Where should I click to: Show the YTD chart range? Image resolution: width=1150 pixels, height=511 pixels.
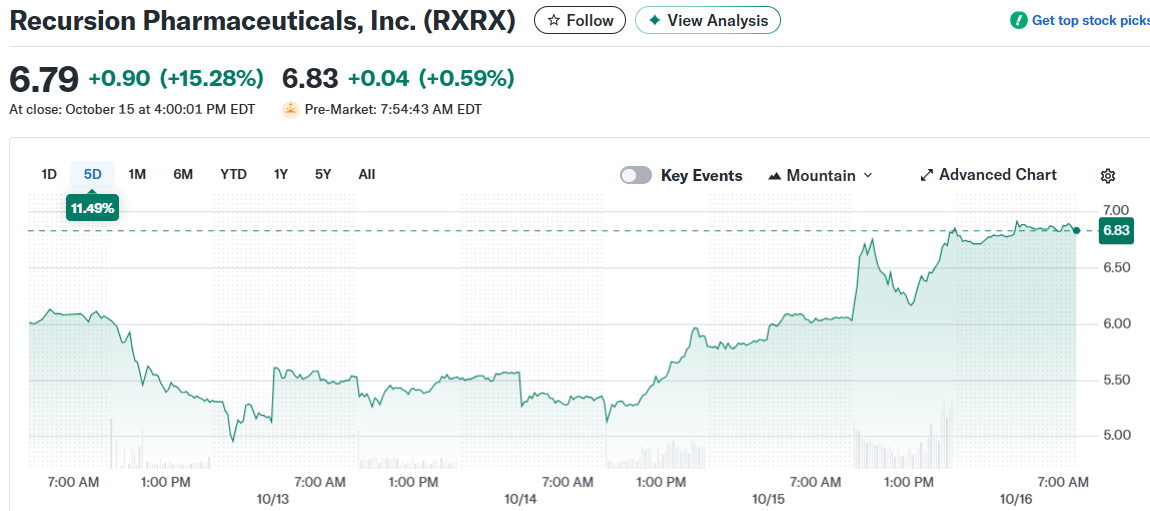click(233, 174)
